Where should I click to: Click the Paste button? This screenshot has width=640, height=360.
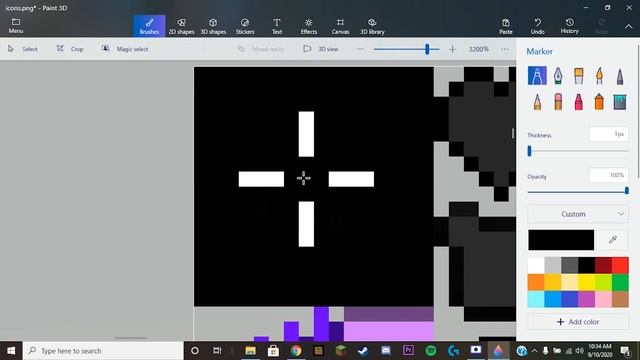point(506,26)
